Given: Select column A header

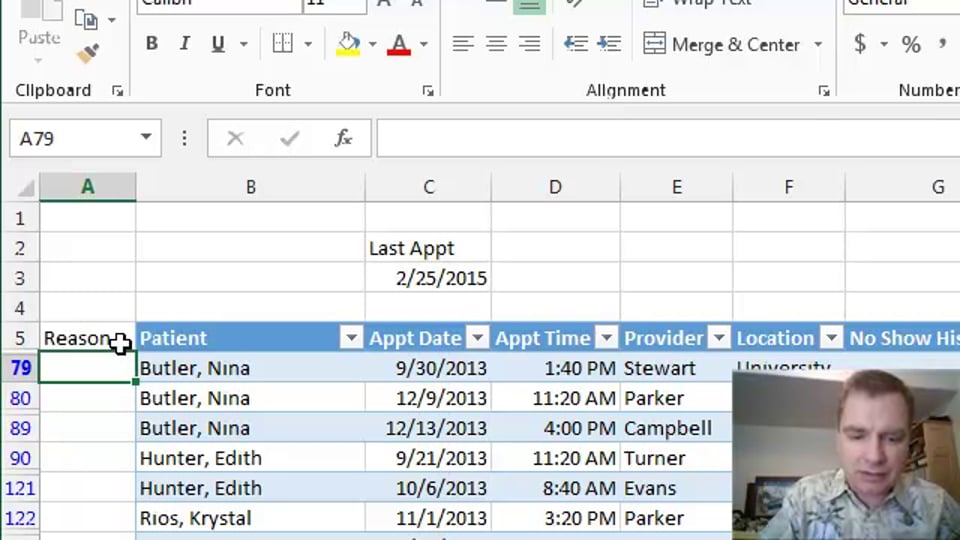Looking at the screenshot, I should pos(88,187).
